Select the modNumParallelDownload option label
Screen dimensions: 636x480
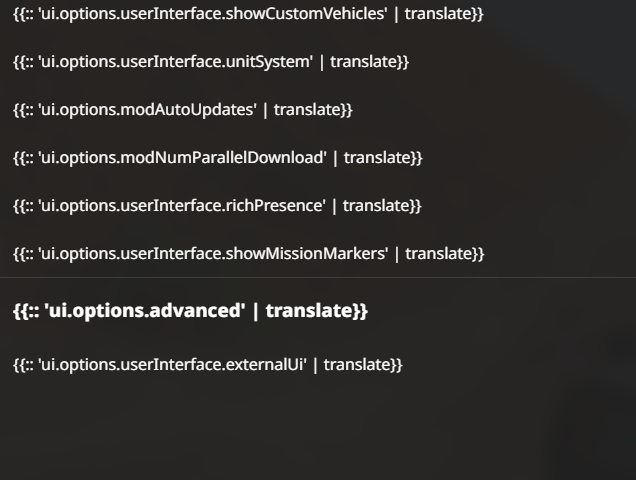(217, 158)
